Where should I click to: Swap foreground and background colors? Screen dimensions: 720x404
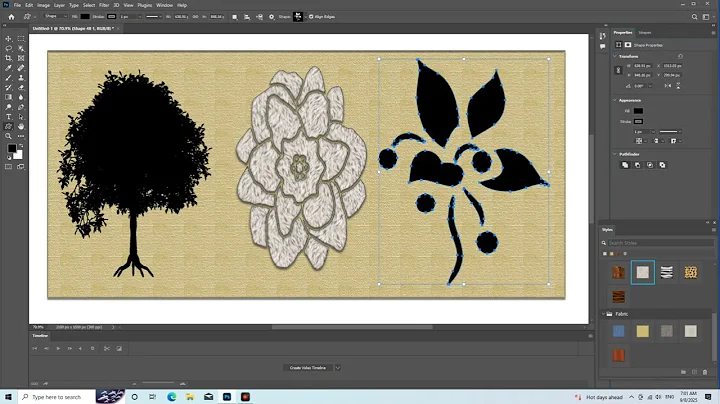coord(21,146)
